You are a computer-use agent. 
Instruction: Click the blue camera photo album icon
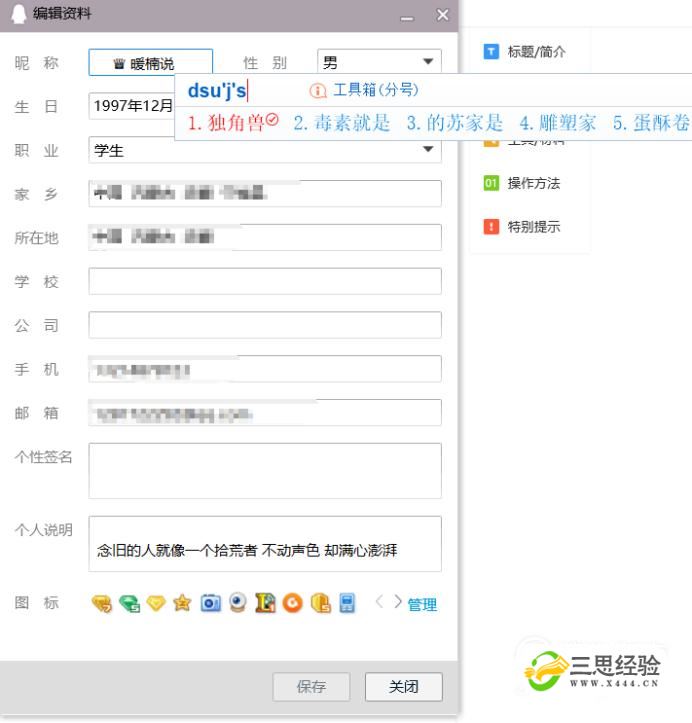[211, 603]
